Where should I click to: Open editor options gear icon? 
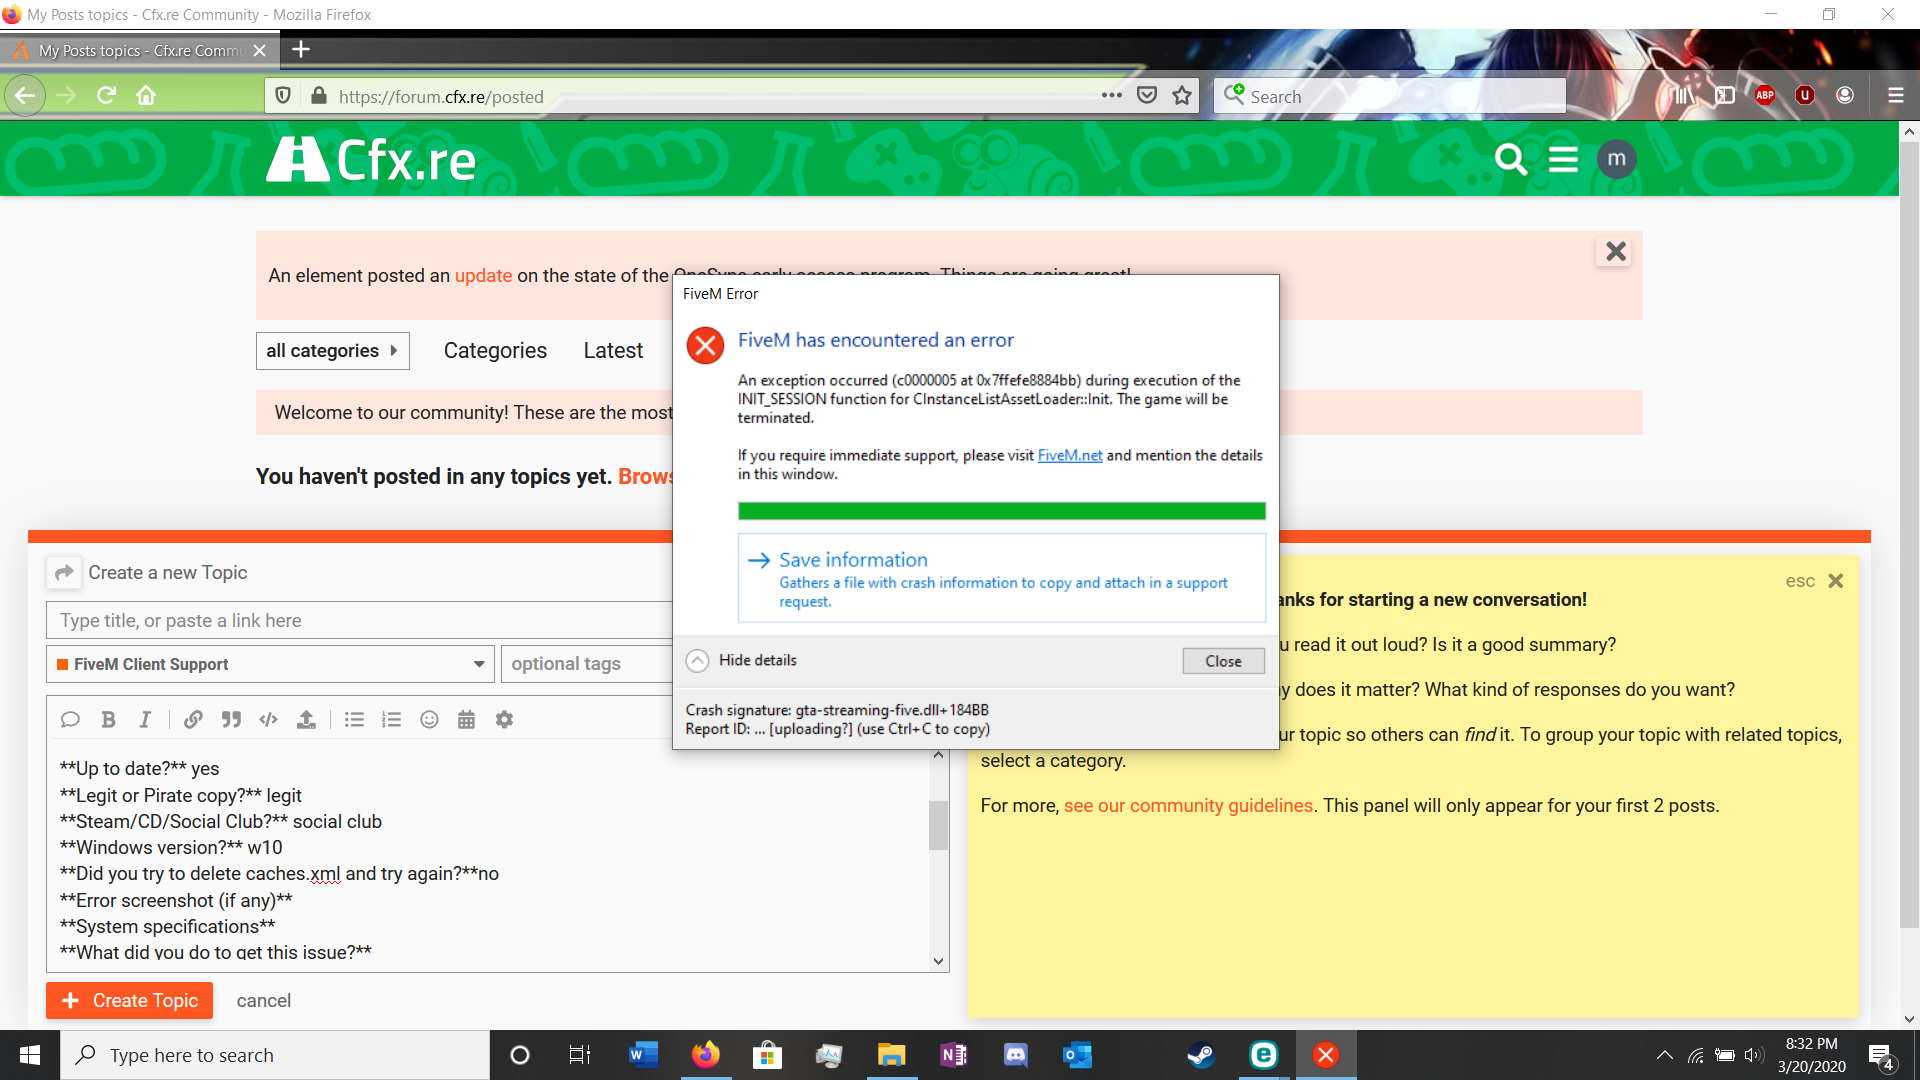point(504,720)
